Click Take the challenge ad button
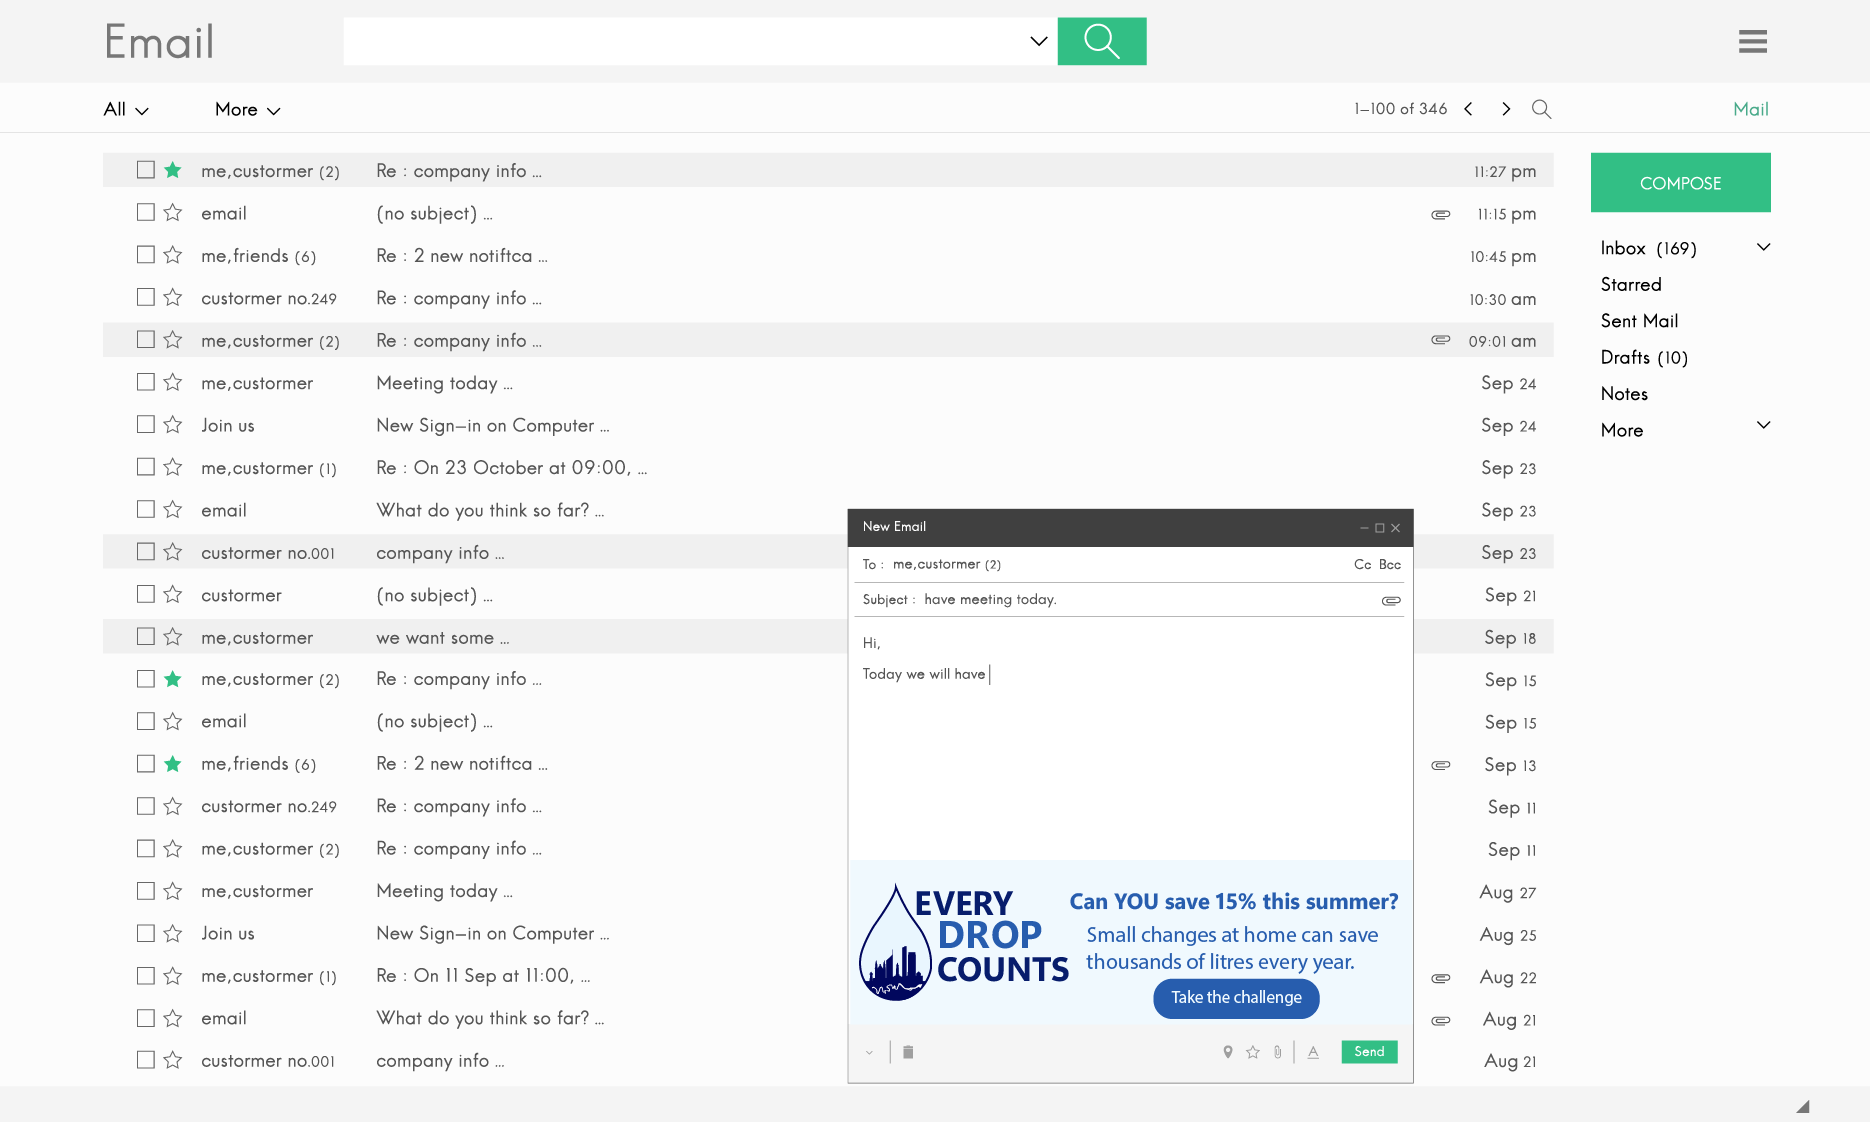 pos(1236,998)
